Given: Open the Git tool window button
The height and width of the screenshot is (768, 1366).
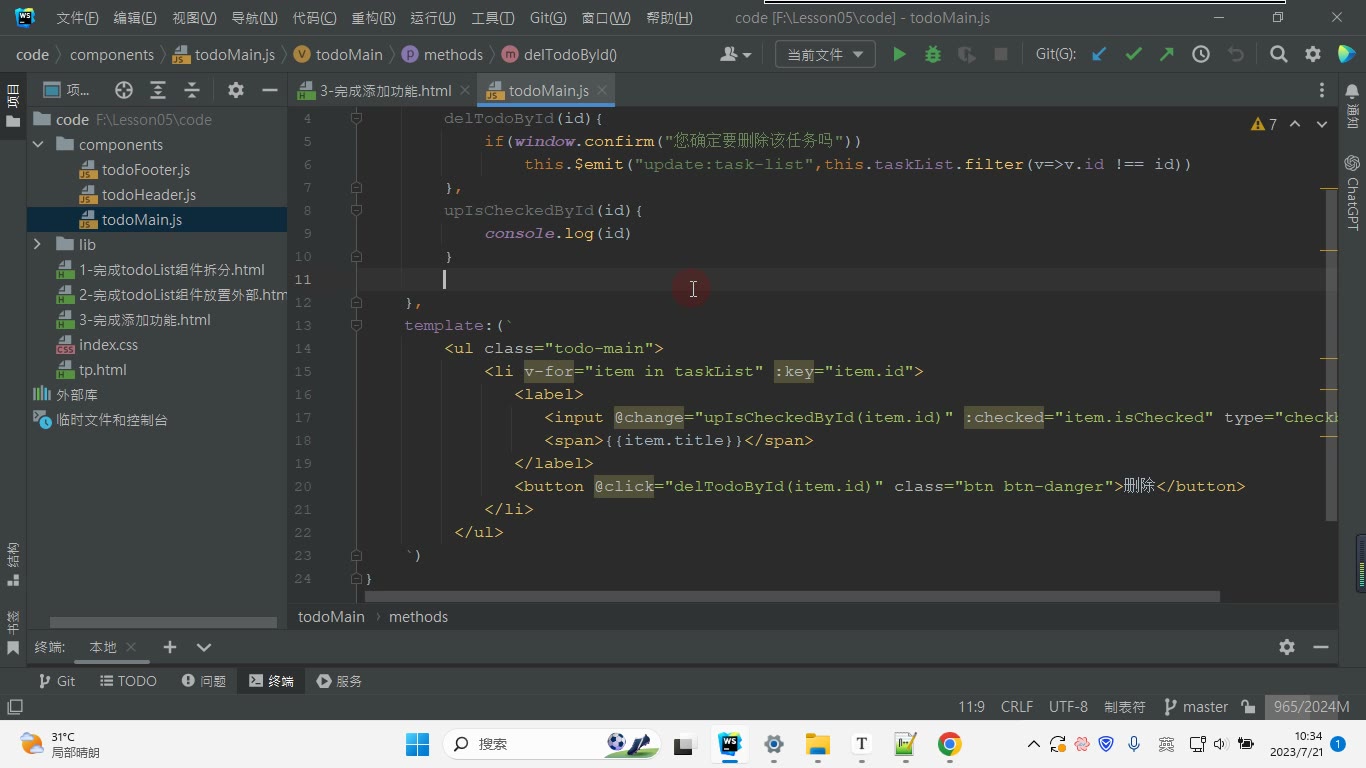Looking at the screenshot, I should click(56, 680).
